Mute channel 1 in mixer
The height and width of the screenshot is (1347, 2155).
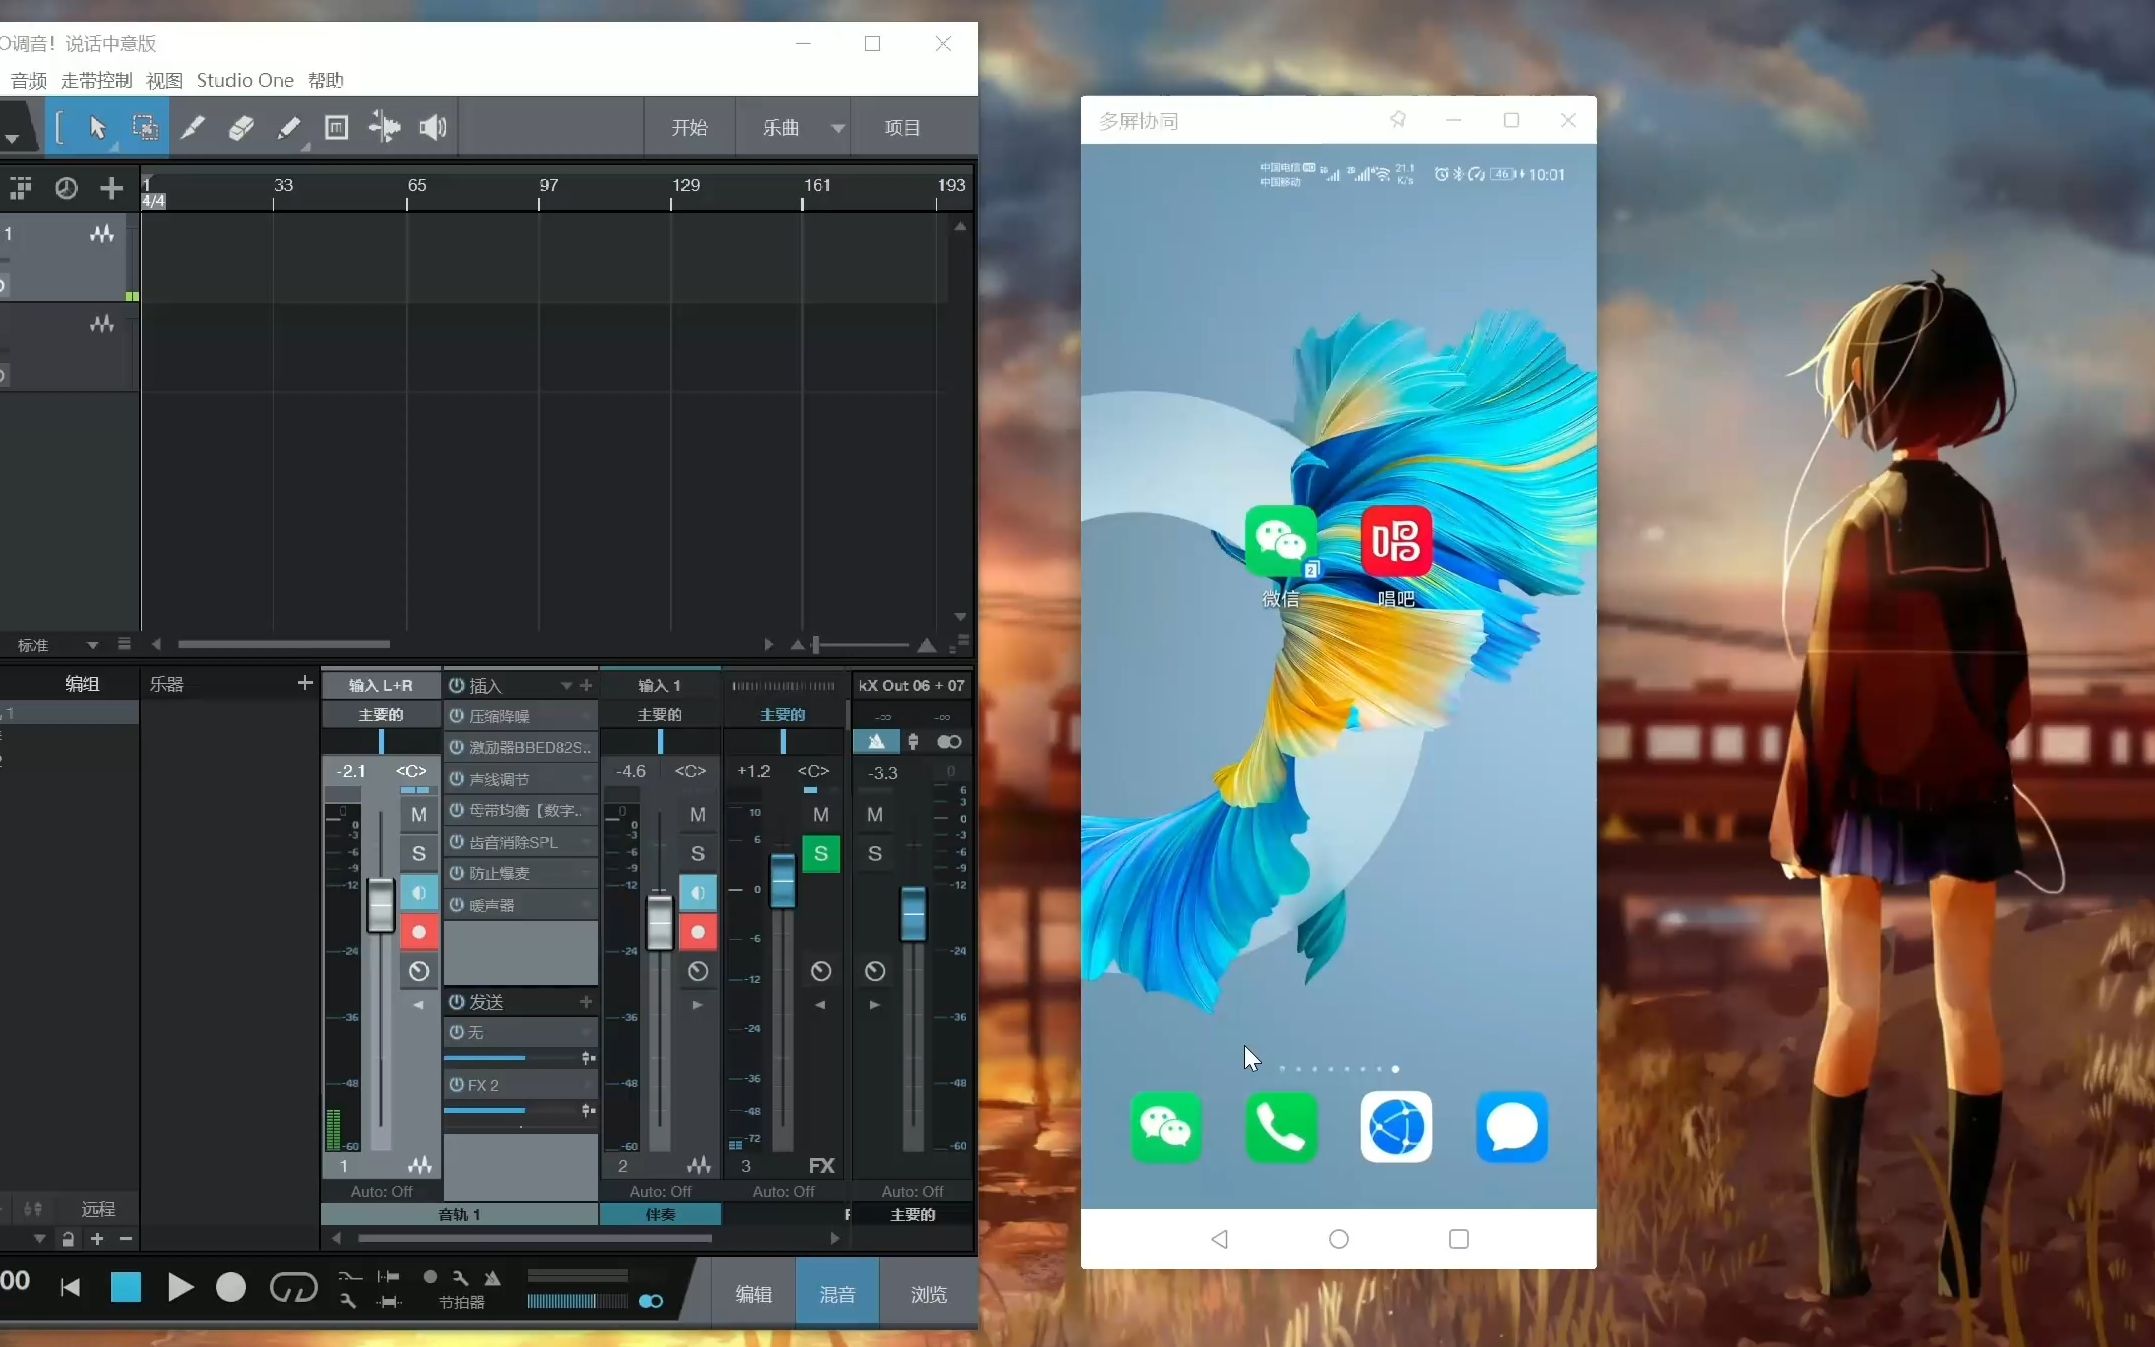[419, 814]
